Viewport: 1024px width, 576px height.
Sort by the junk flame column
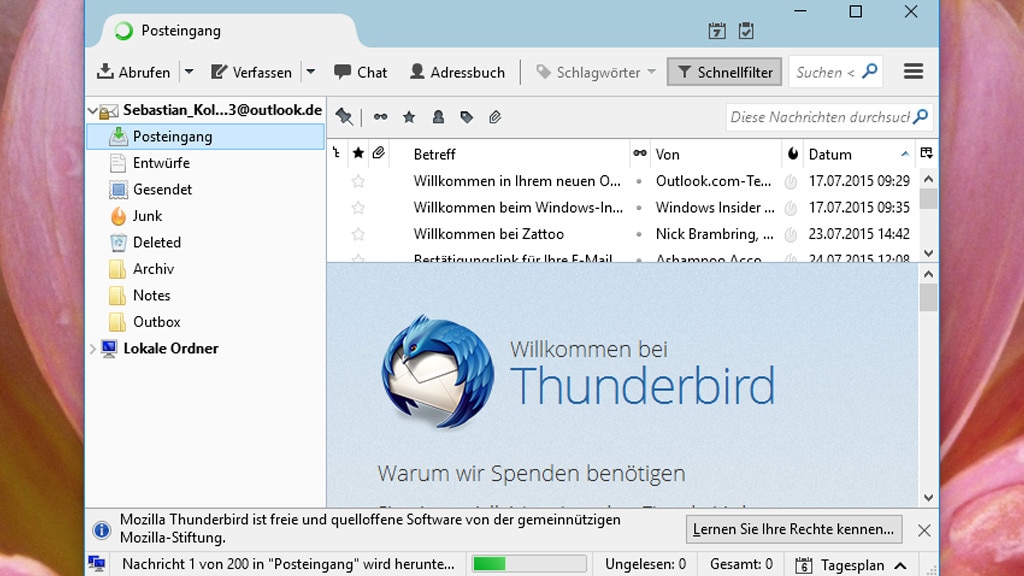[x=792, y=153]
